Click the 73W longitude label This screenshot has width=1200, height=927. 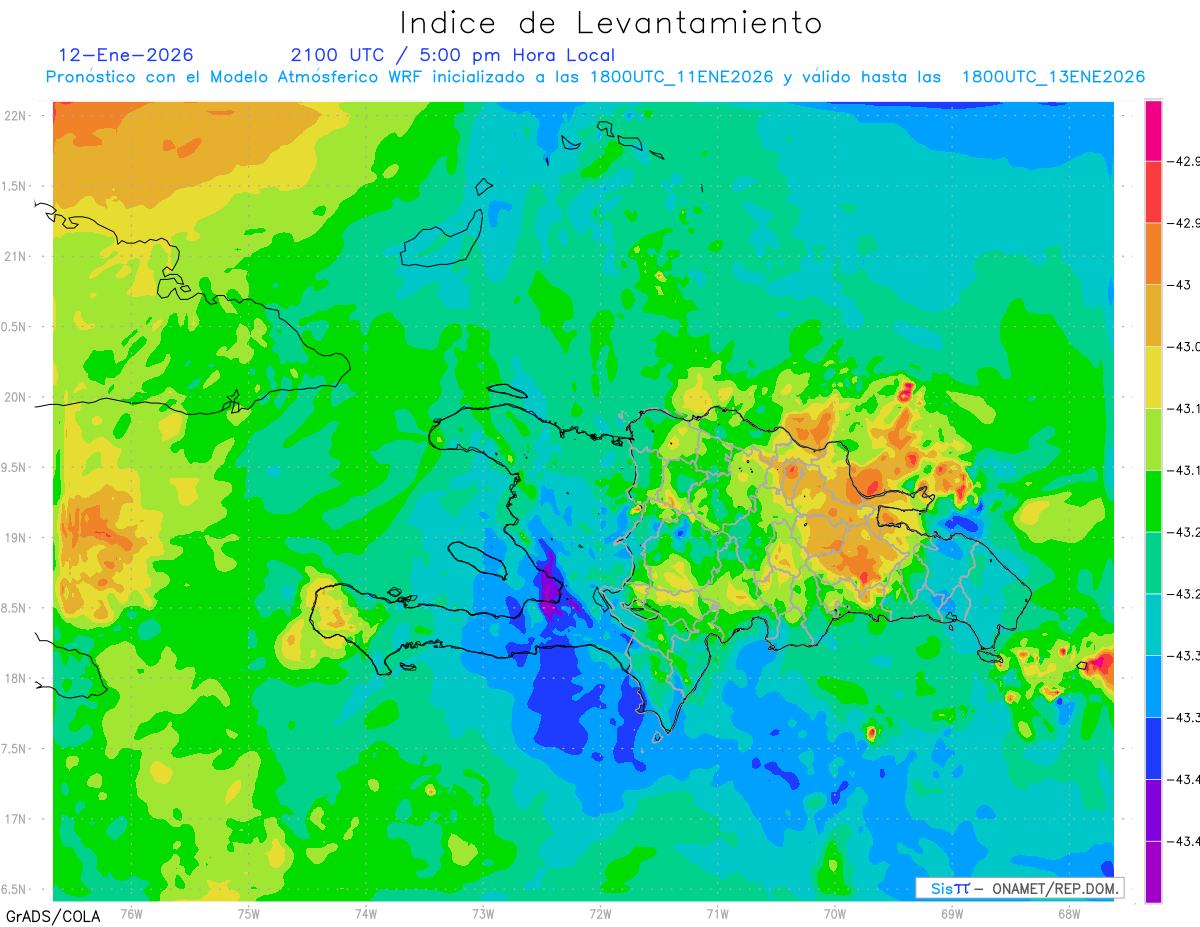coord(483,913)
